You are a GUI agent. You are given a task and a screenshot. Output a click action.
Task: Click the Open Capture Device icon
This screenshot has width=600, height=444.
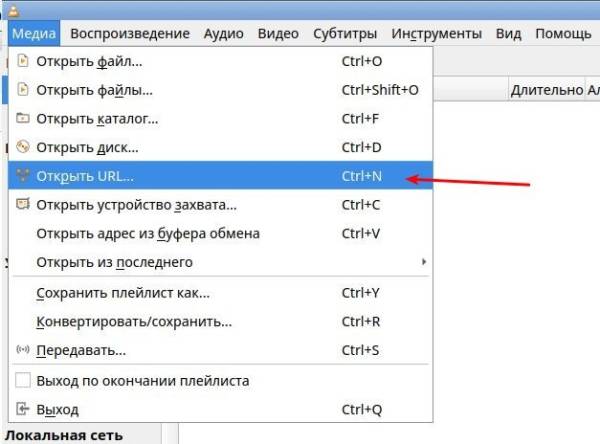tap(23, 205)
